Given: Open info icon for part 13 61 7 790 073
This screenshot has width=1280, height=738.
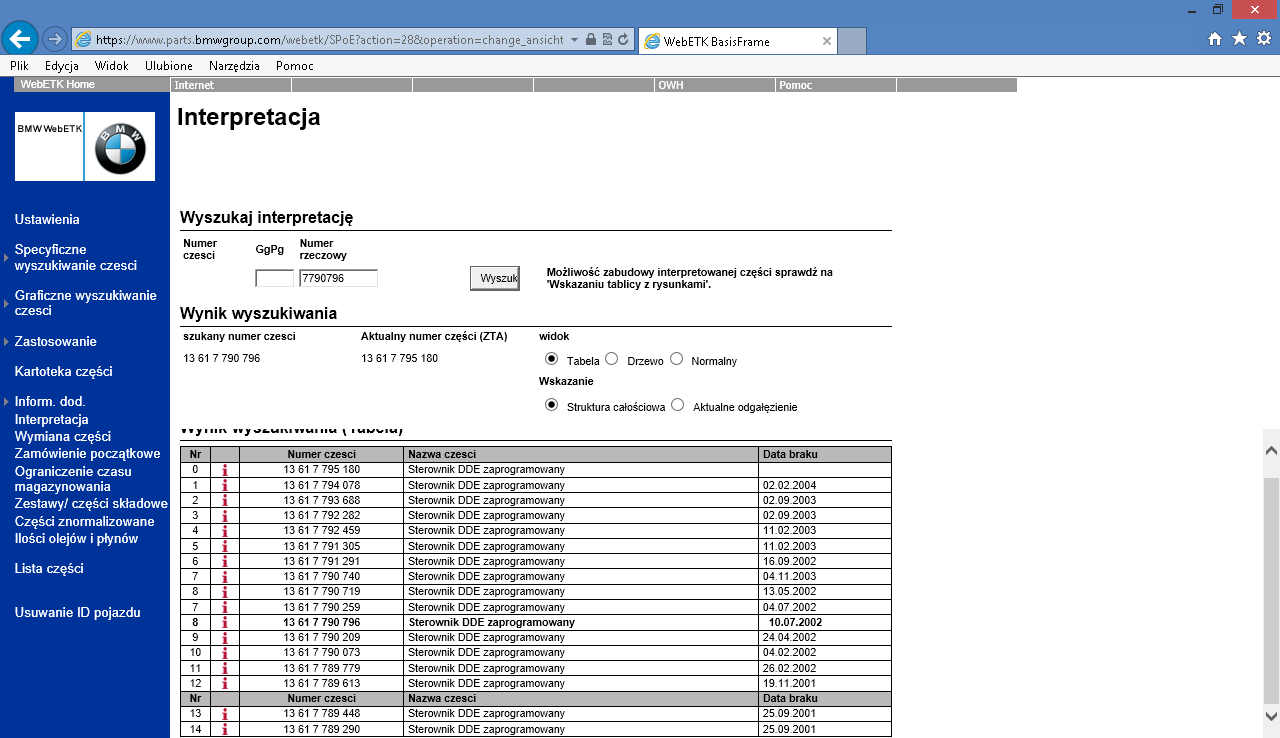Looking at the screenshot, I should [225, 653].
